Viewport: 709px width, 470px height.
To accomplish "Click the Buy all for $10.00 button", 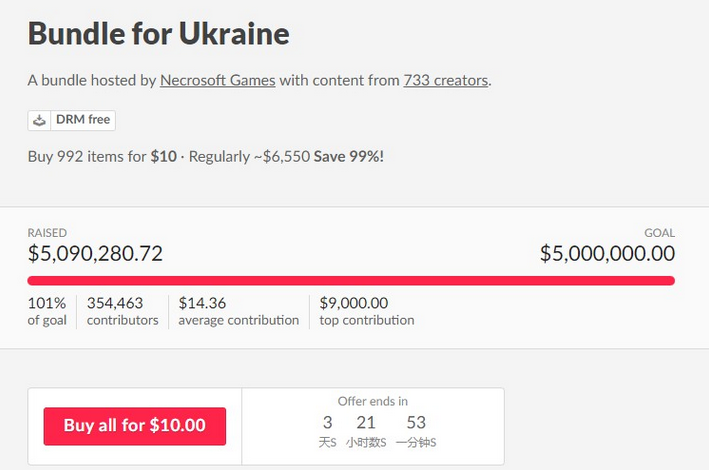I will point(135,426).
